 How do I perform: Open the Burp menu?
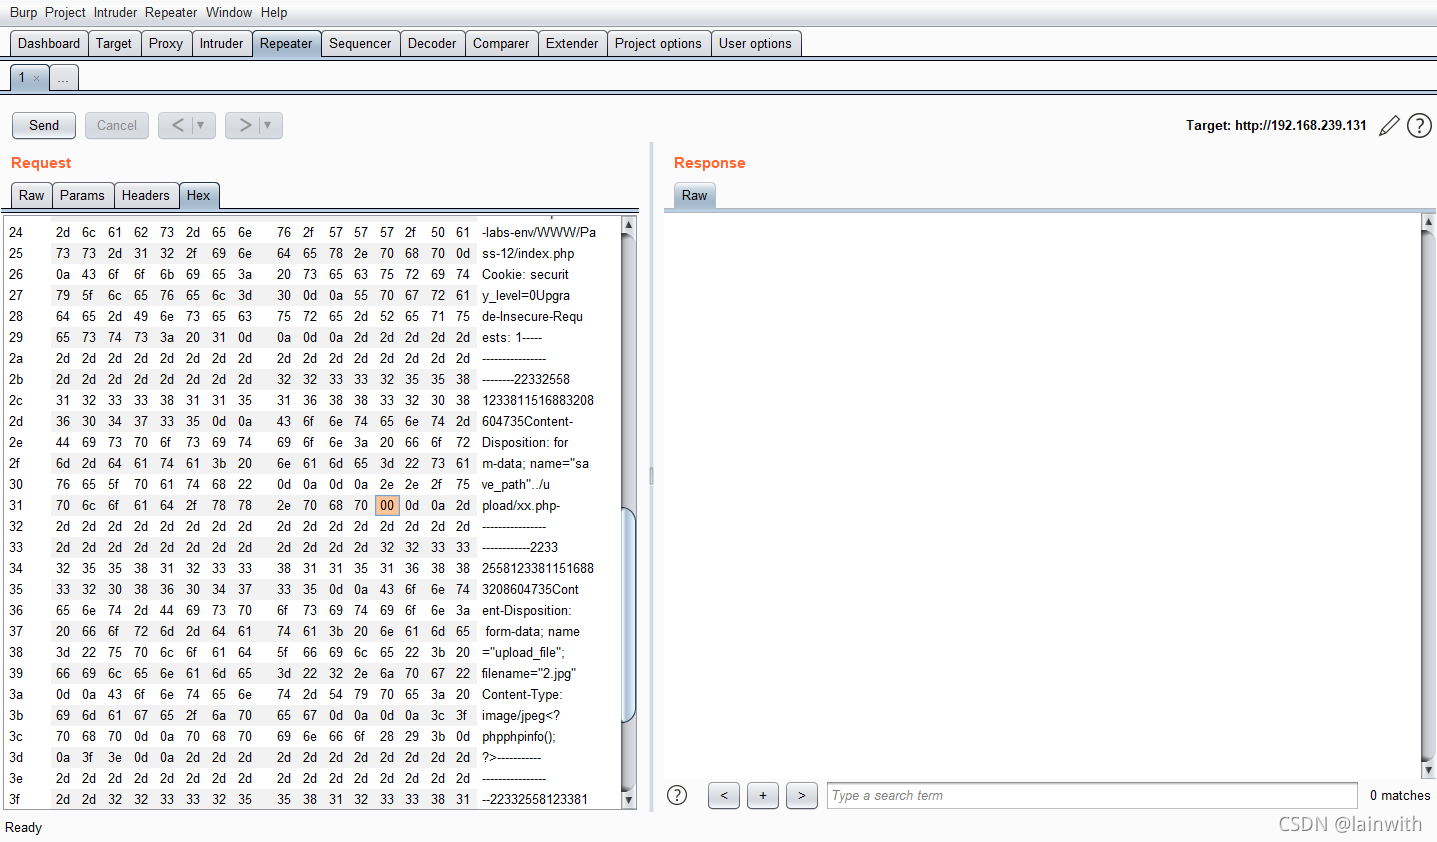click(x=23, y=12)
